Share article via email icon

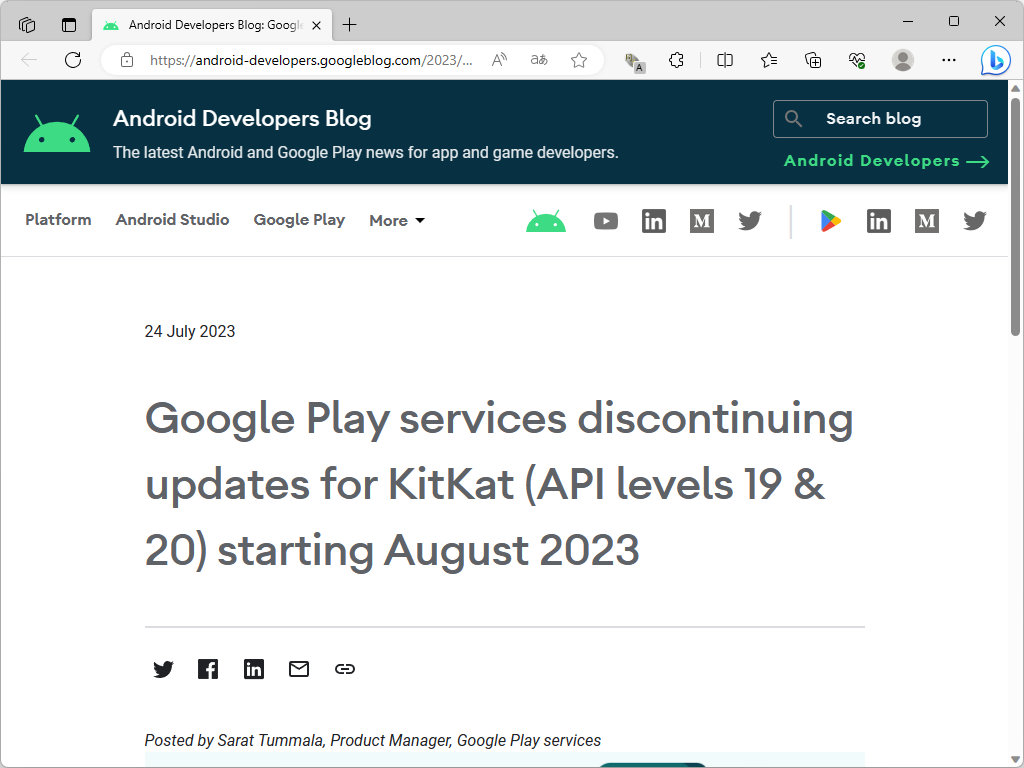click(299, 669)
